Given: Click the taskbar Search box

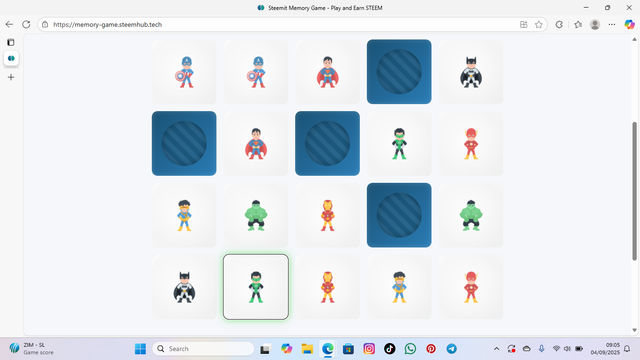Looking at the screenshot, I should click(203, 349).
